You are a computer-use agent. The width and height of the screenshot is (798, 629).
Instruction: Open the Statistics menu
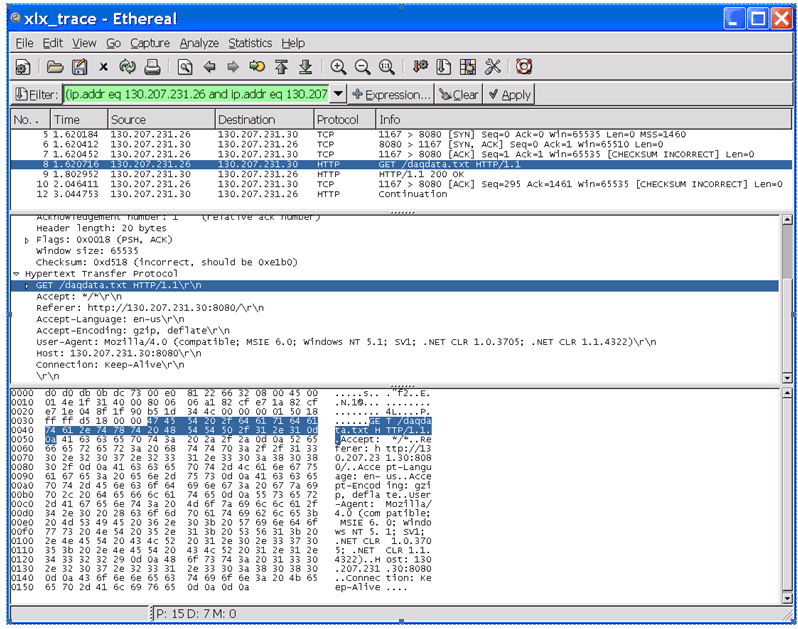(250, 43)
